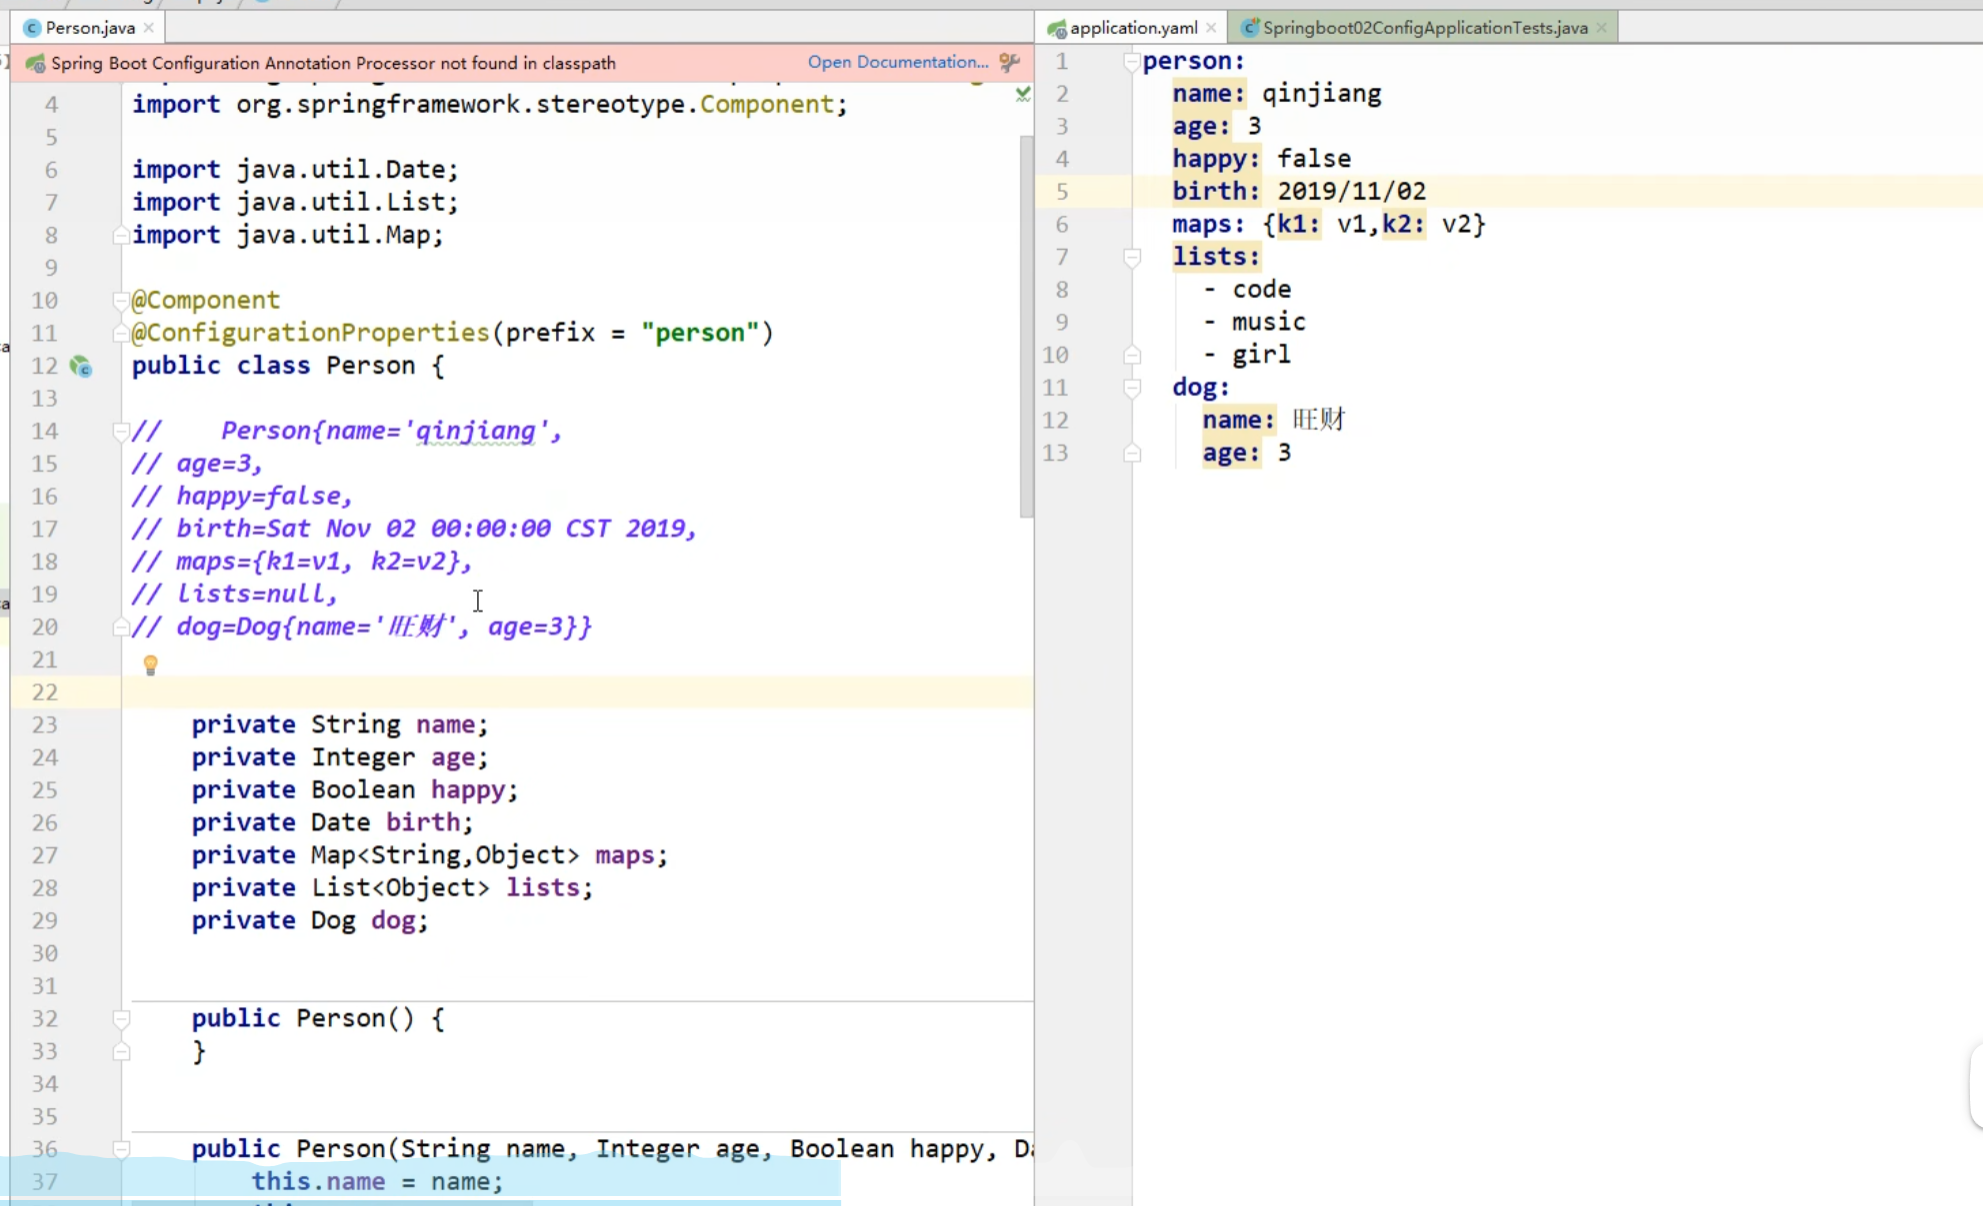
Task: Click the wrench settings icon in notification bar
Action: [1009, 63]
